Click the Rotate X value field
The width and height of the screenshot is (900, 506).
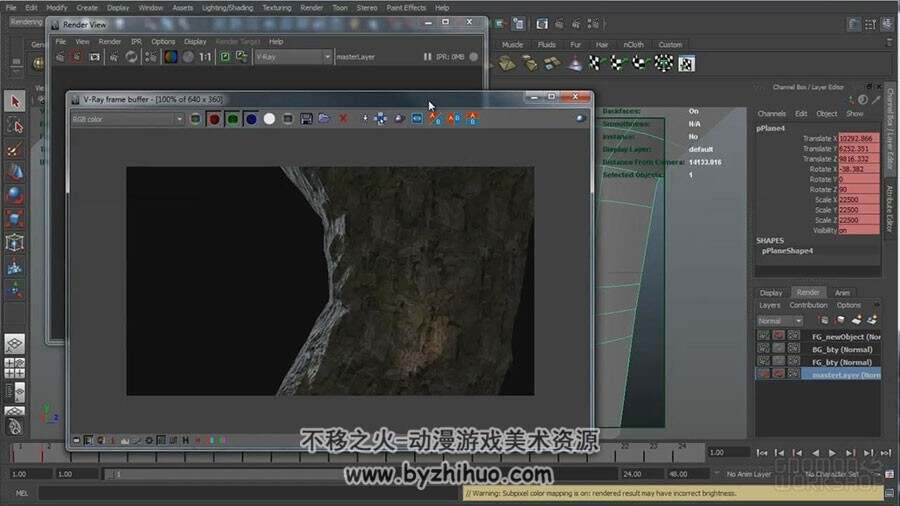click(859, 169)
